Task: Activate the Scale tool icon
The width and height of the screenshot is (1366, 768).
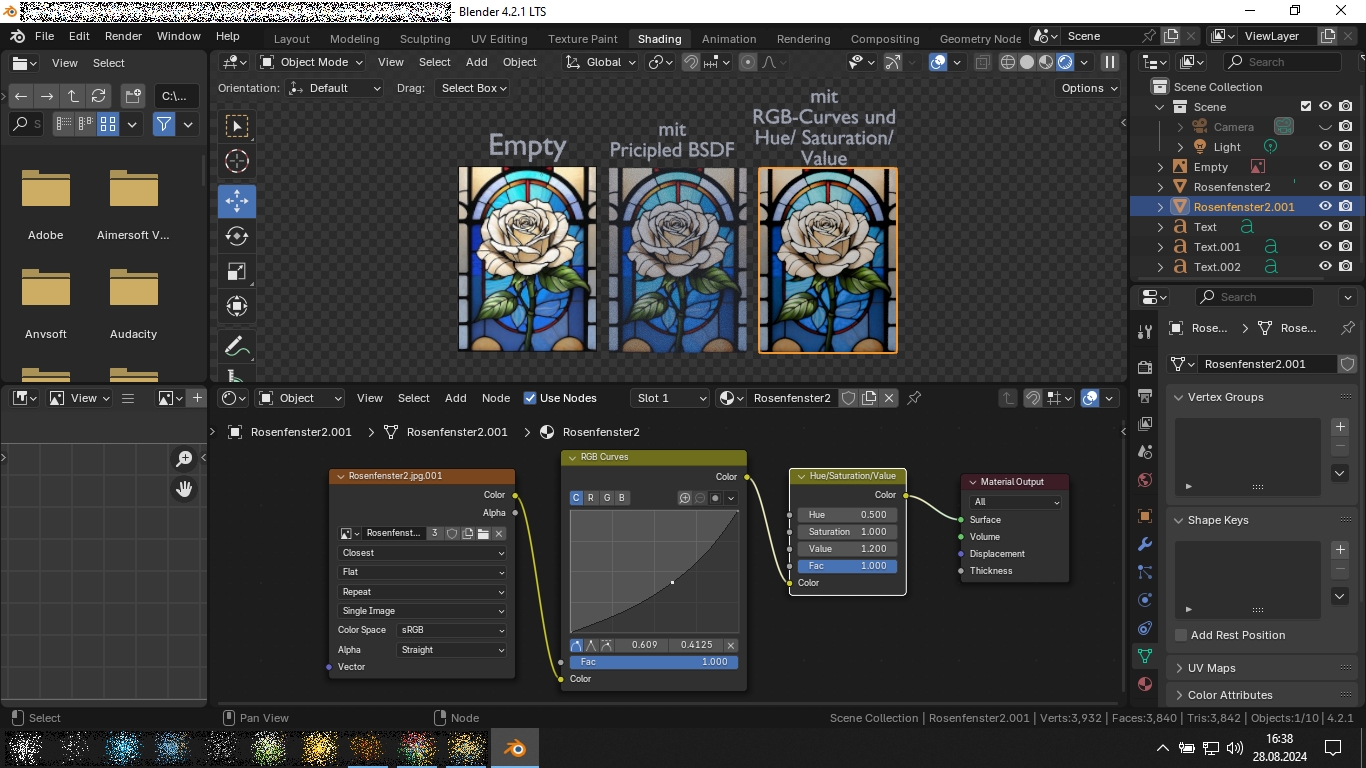Action: [237, 272]
